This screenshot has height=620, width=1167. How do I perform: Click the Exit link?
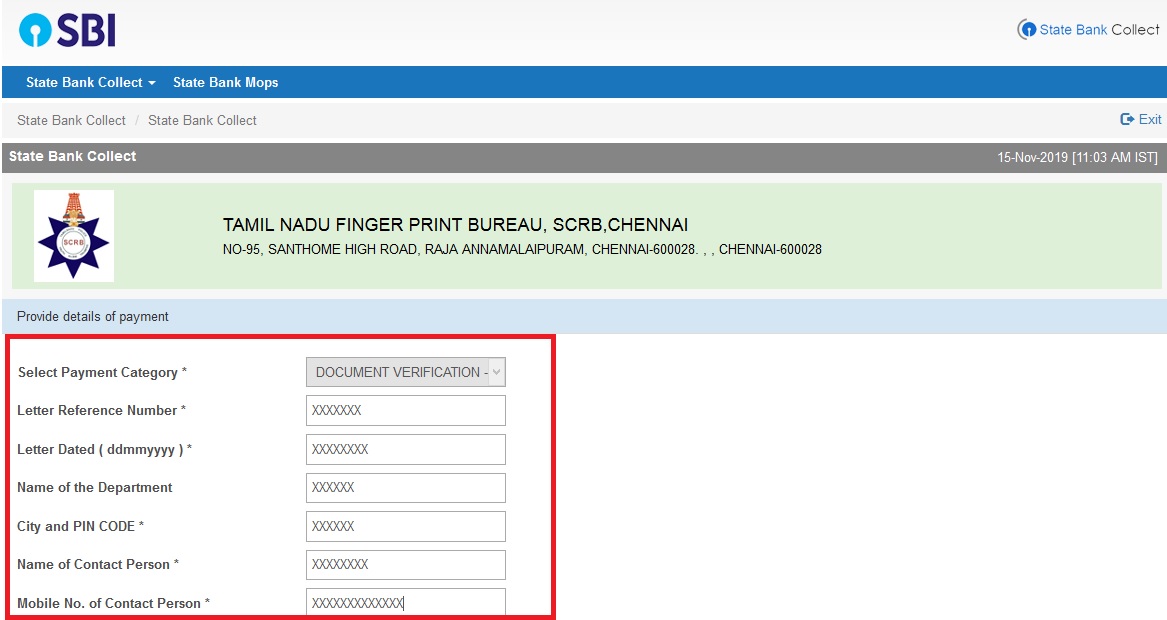[x=1141, y=119]
